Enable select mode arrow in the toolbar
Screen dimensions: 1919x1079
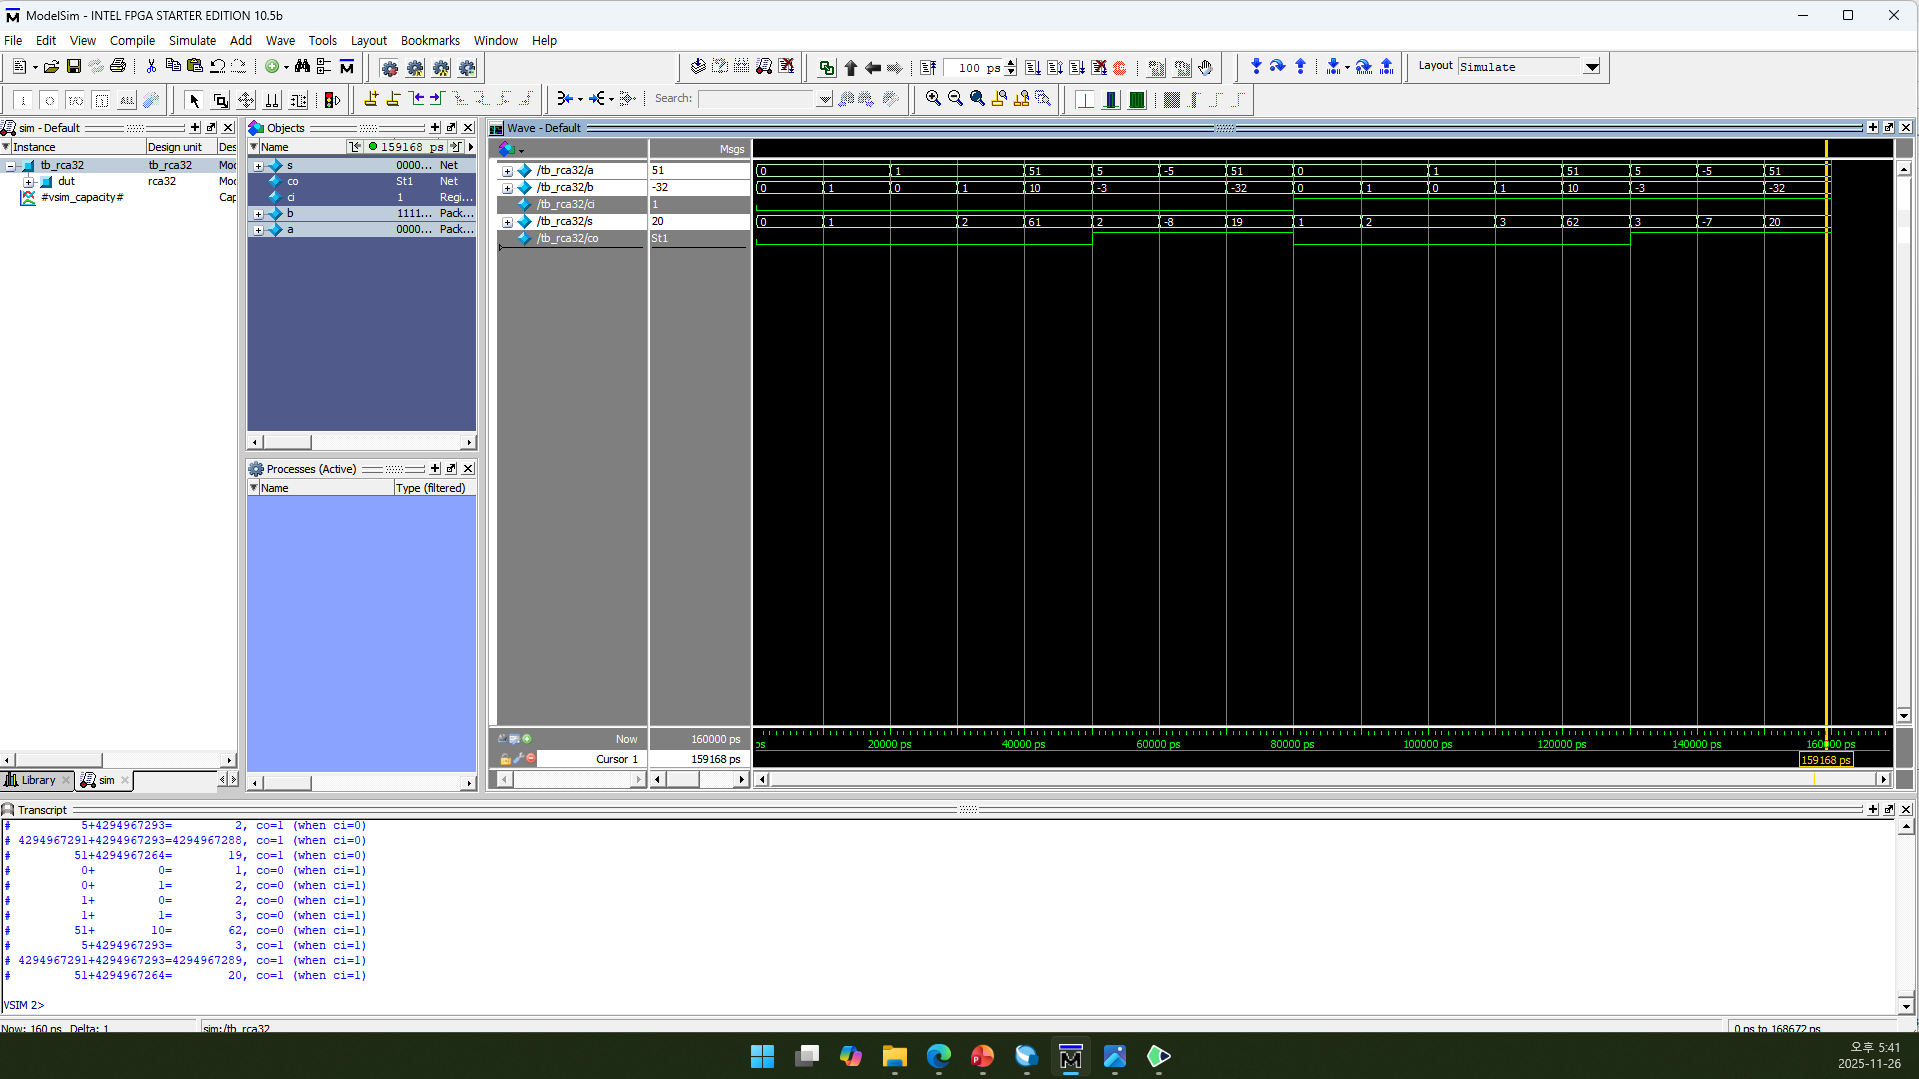[x=193, y=100]
